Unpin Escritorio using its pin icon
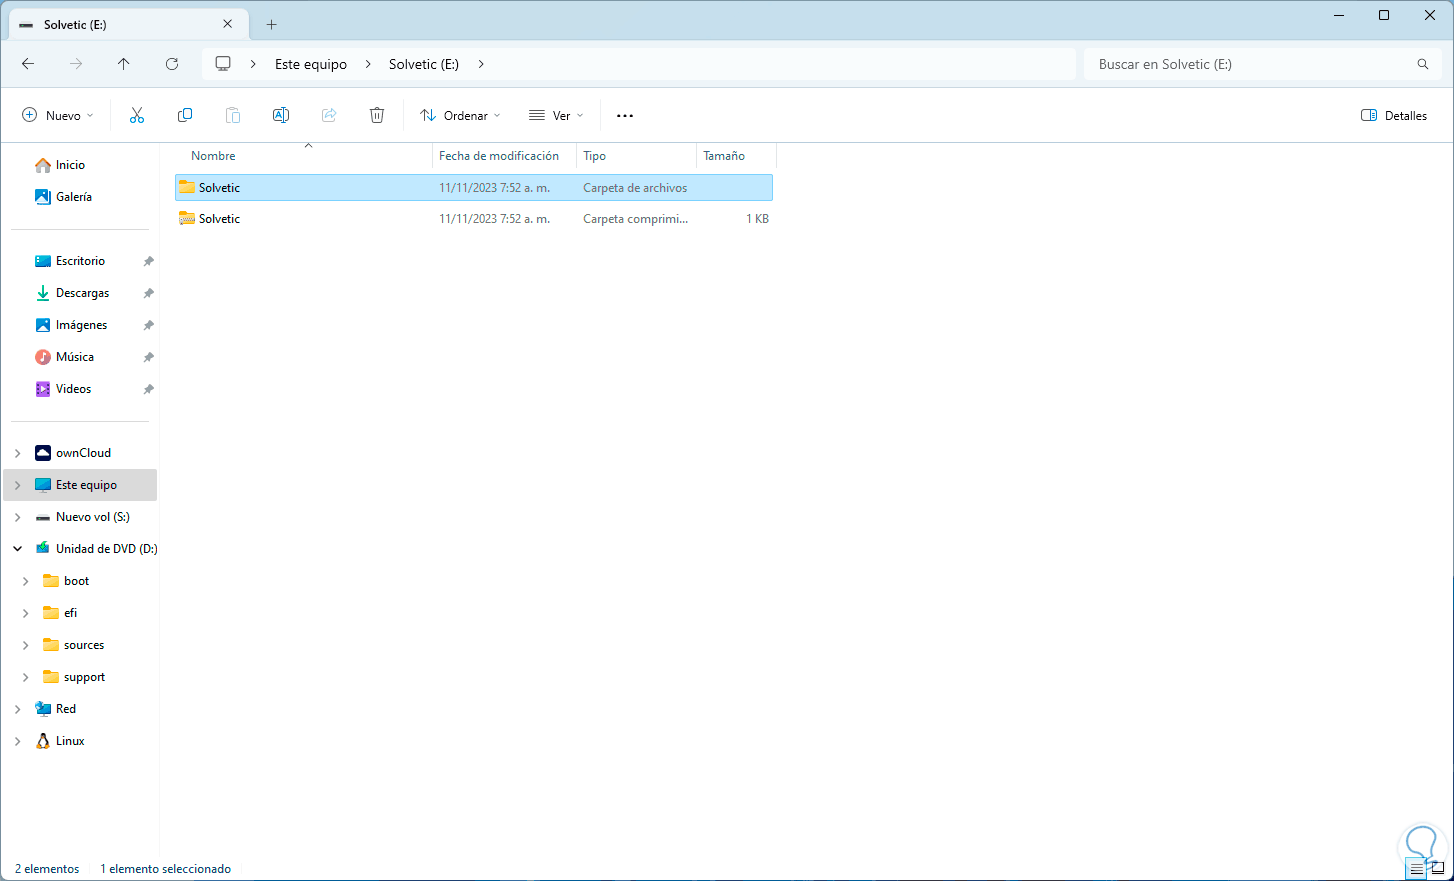 click(149, 261)
